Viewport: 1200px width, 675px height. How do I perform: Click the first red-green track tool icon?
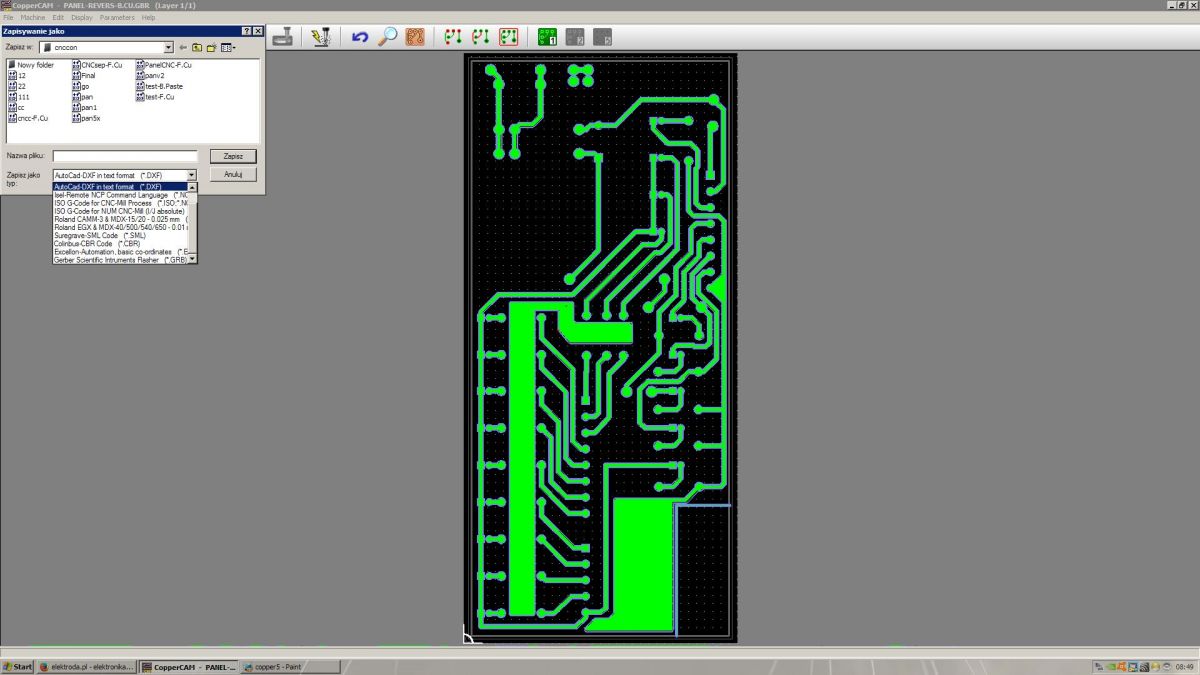pyautogui.click(x=453, y=37)
